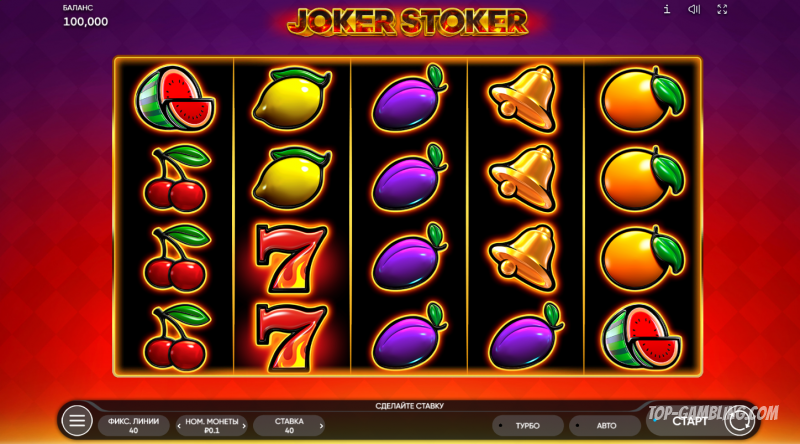Click the top golden bell symbol
This screenshot has height=444, width=800.
click(523, 99)
